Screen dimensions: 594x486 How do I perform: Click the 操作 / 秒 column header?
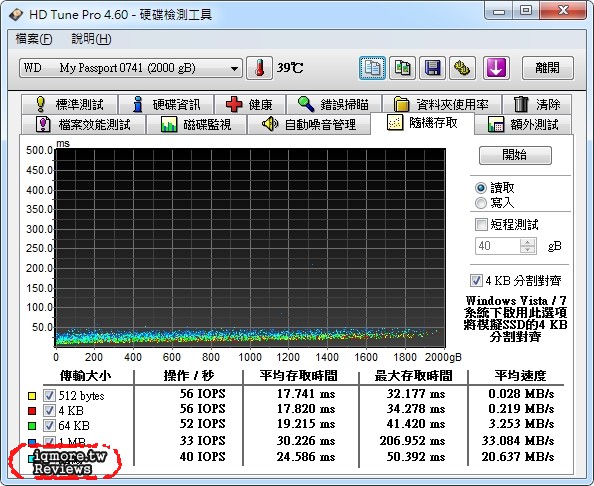point(189,375)
